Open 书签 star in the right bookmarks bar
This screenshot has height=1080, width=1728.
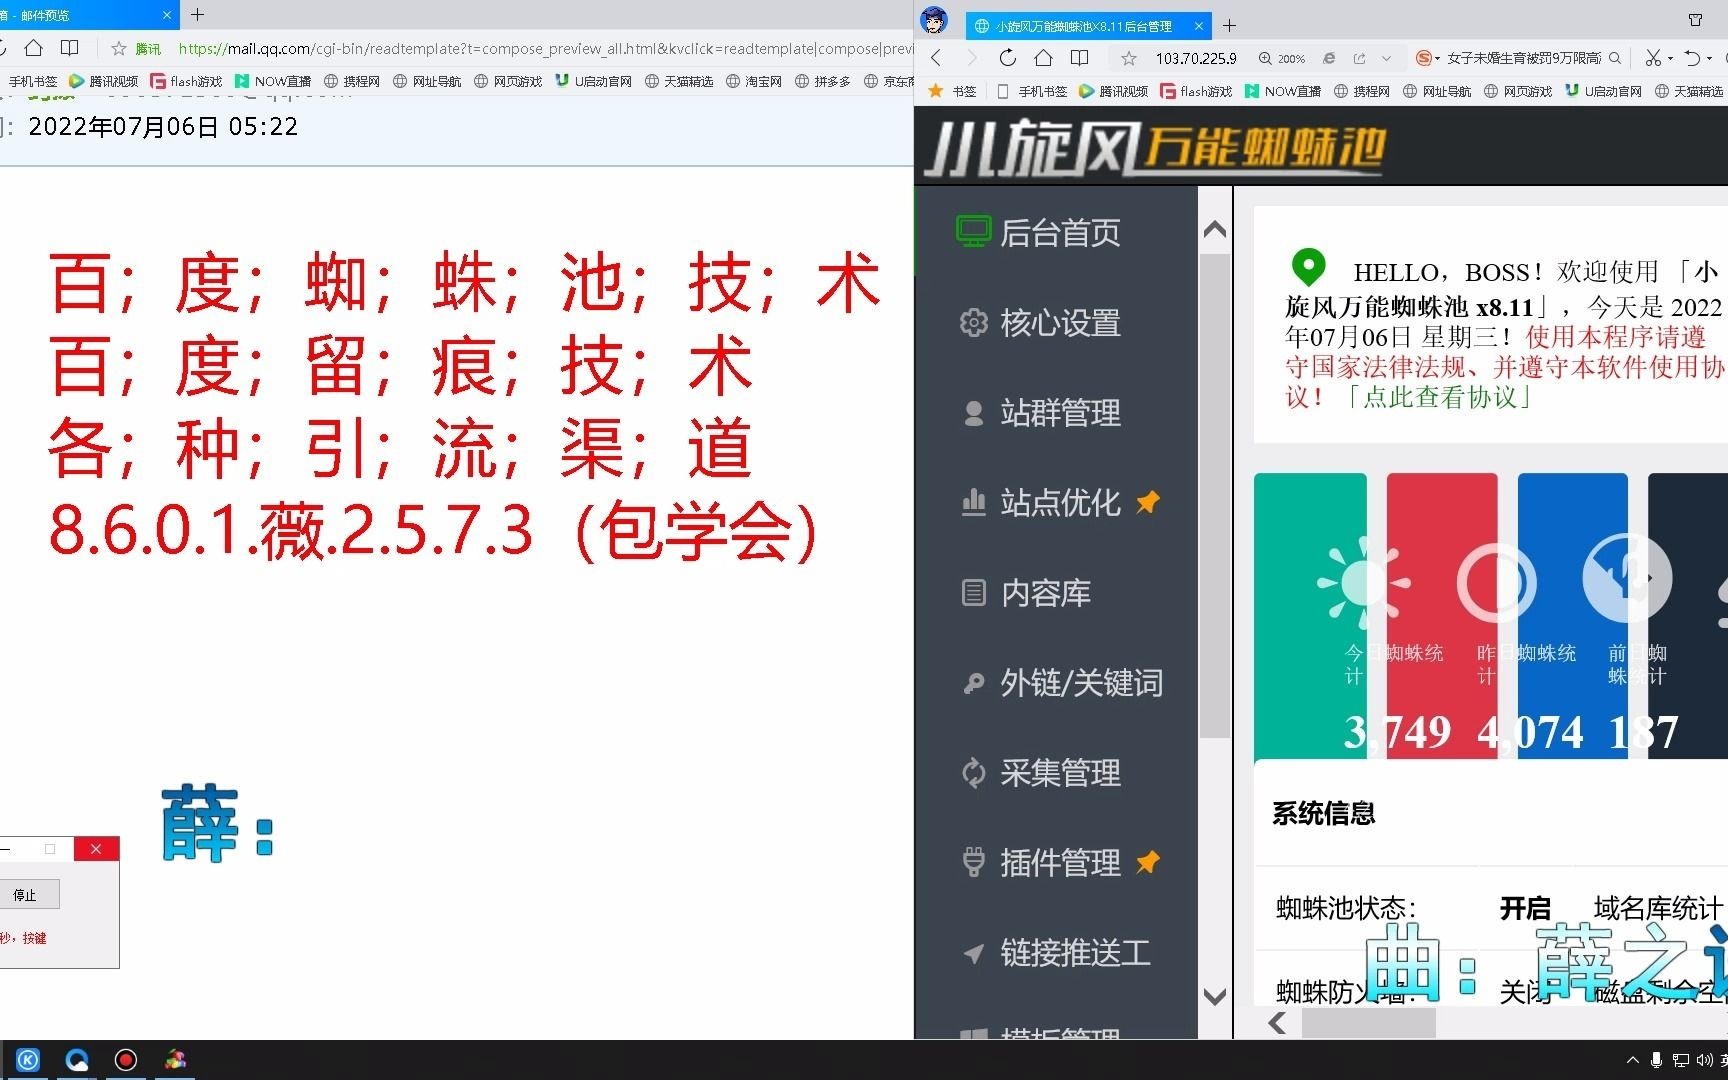point(952,91)
